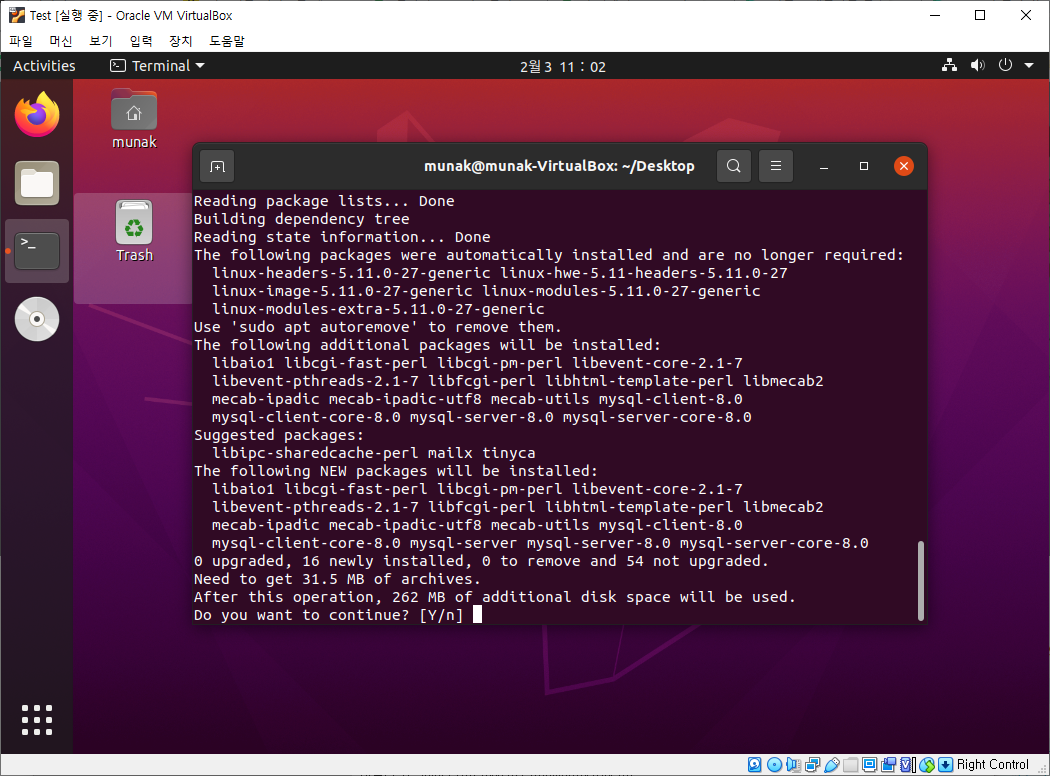Close the VirtualBox Test VM window
Viewport: 1050px width, 776px height.
1025,15
